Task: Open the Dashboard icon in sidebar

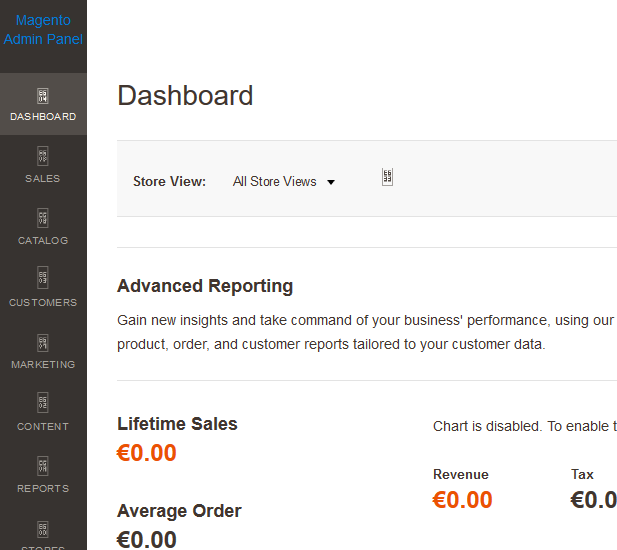Action: 43,97
